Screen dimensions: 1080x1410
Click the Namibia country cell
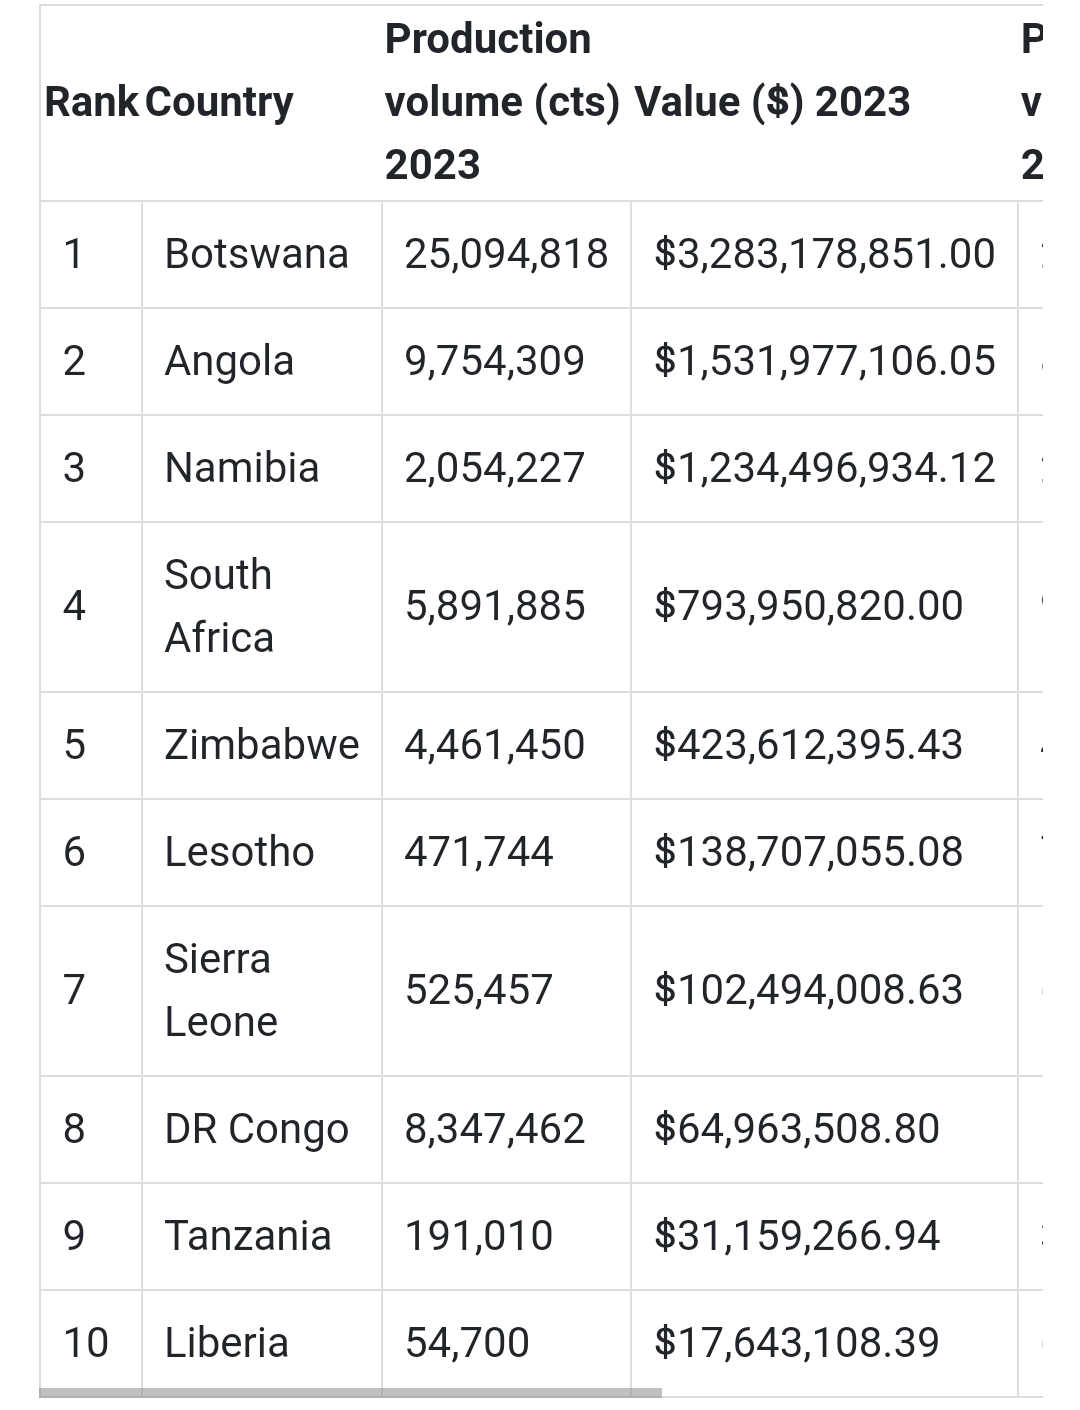click(x=241, y=468)
